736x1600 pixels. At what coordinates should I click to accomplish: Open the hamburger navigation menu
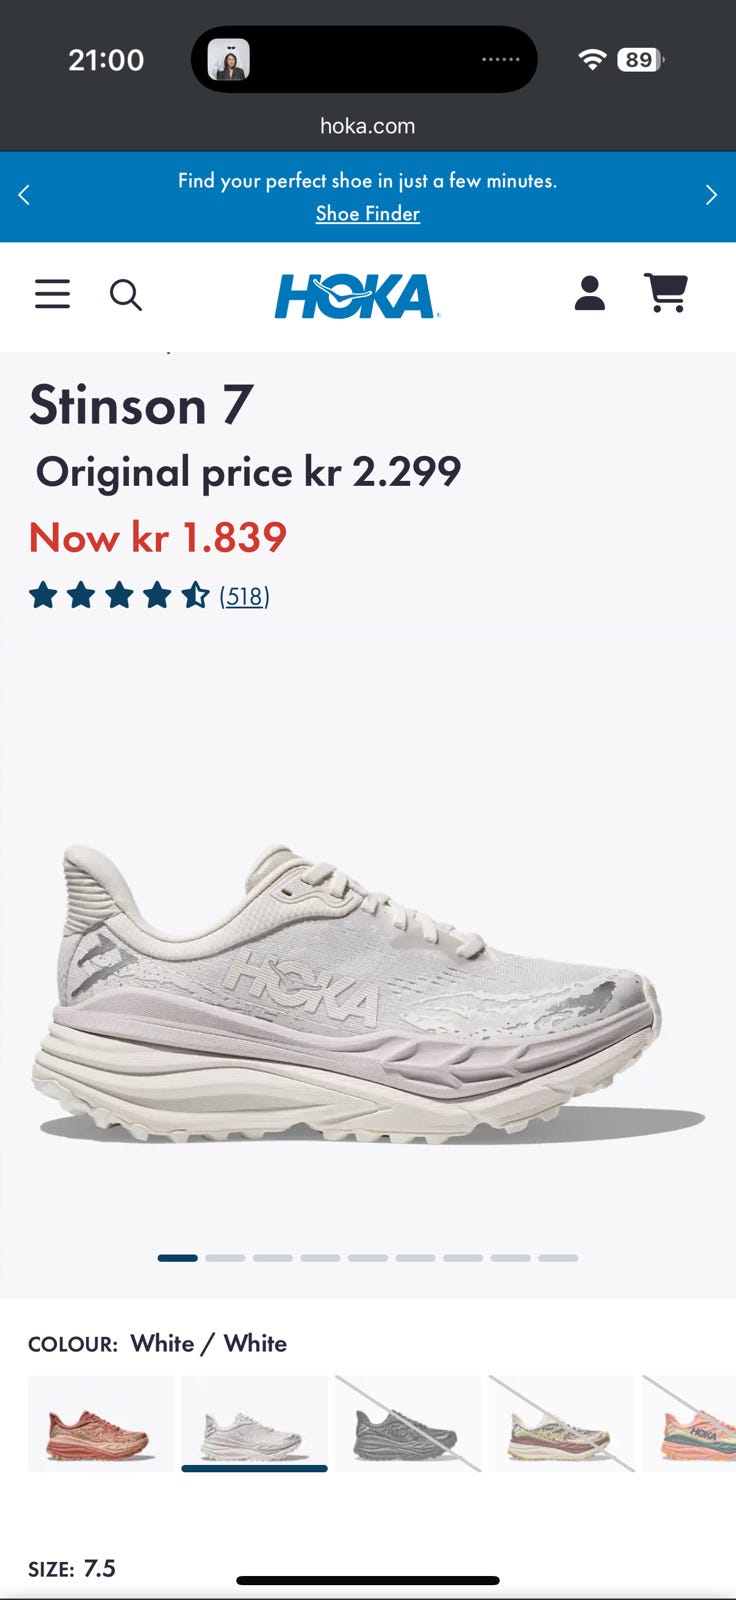point(52,294)
